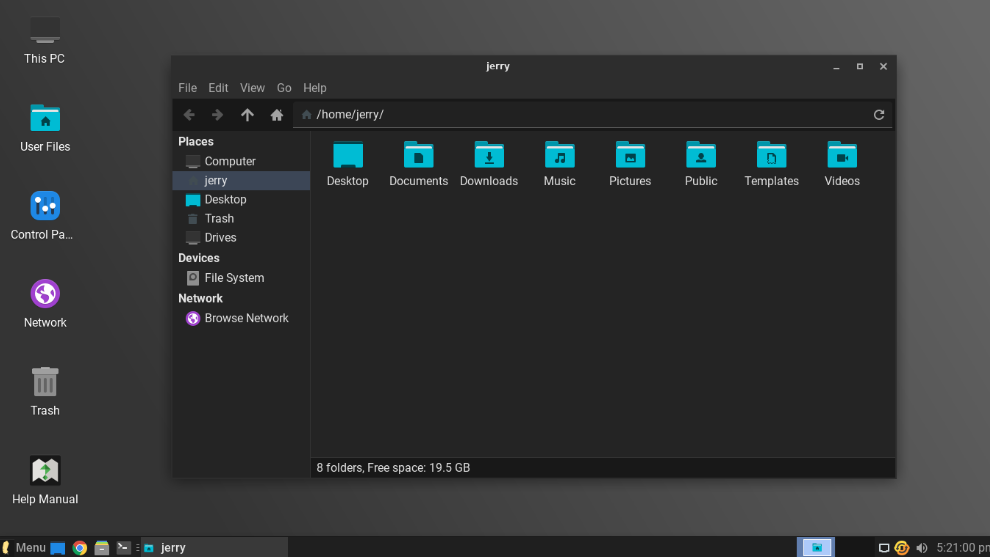Image resolution: width=990 pixels, height=557 pixels.
Task: Minimize the jerry window
Action: pyautogui.click(x=837, y=66)
